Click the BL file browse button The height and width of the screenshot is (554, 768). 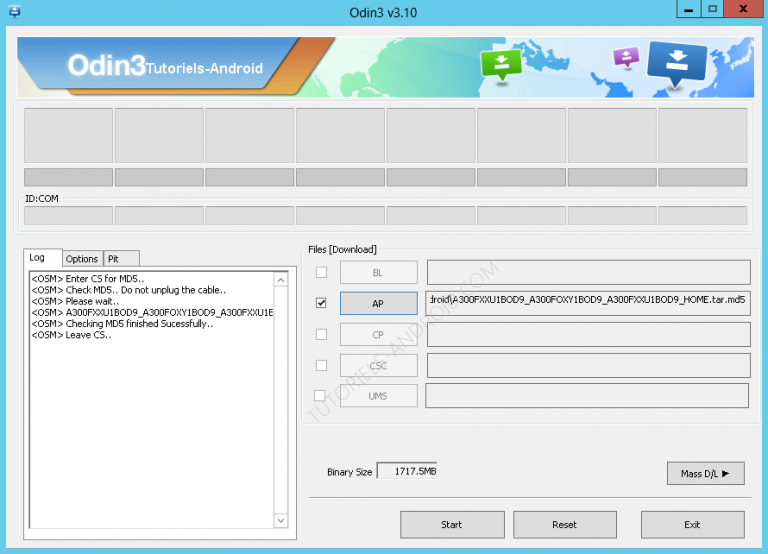379,272
